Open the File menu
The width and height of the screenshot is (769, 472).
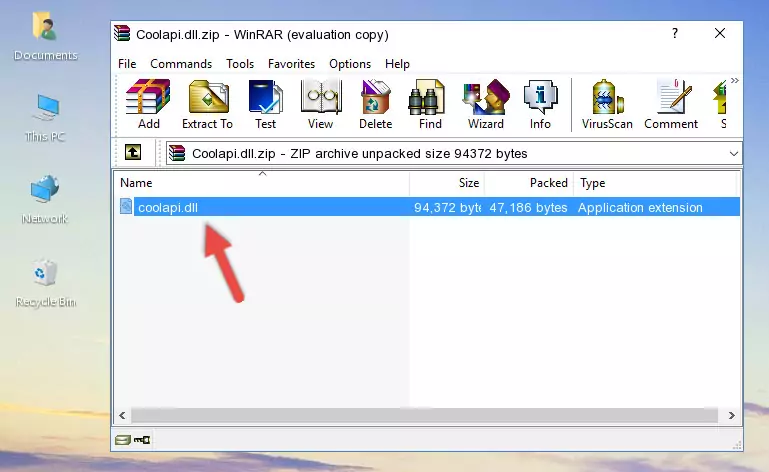pos(127,64)
